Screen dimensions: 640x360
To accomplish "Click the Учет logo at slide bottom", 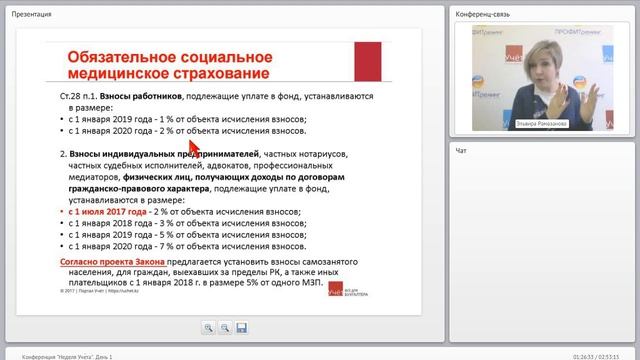I will pyautogui.click(x=348, y=289).
